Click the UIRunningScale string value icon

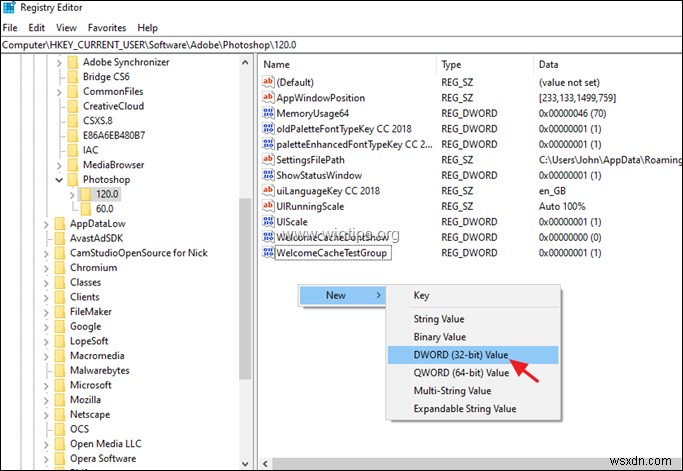(268, 206)
